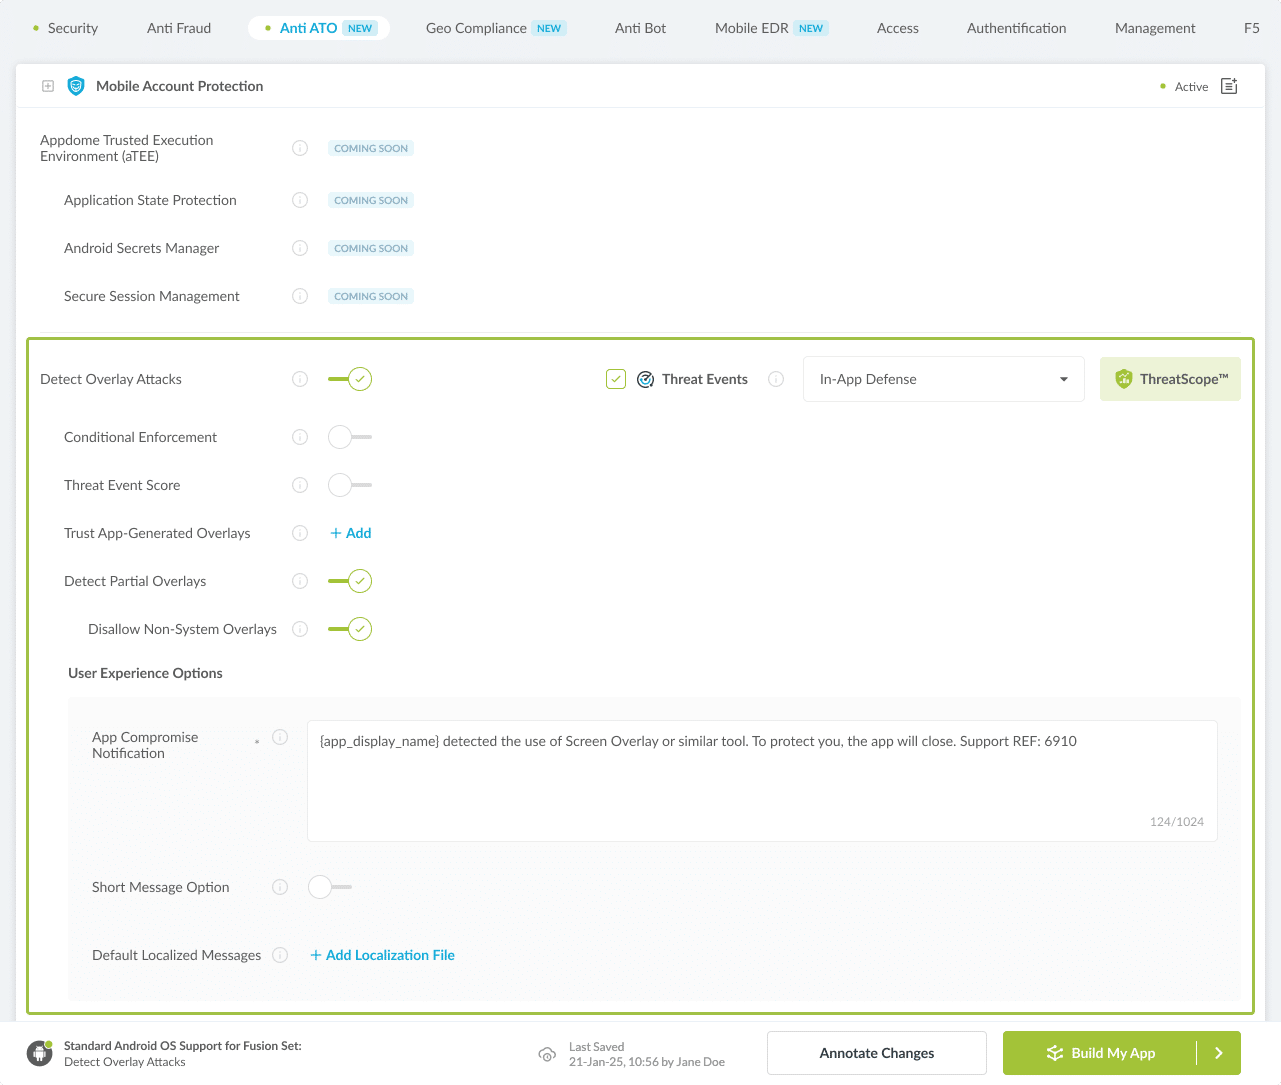
Task: Click info icon for Short Message Option
Action: (x=280, y=887)
